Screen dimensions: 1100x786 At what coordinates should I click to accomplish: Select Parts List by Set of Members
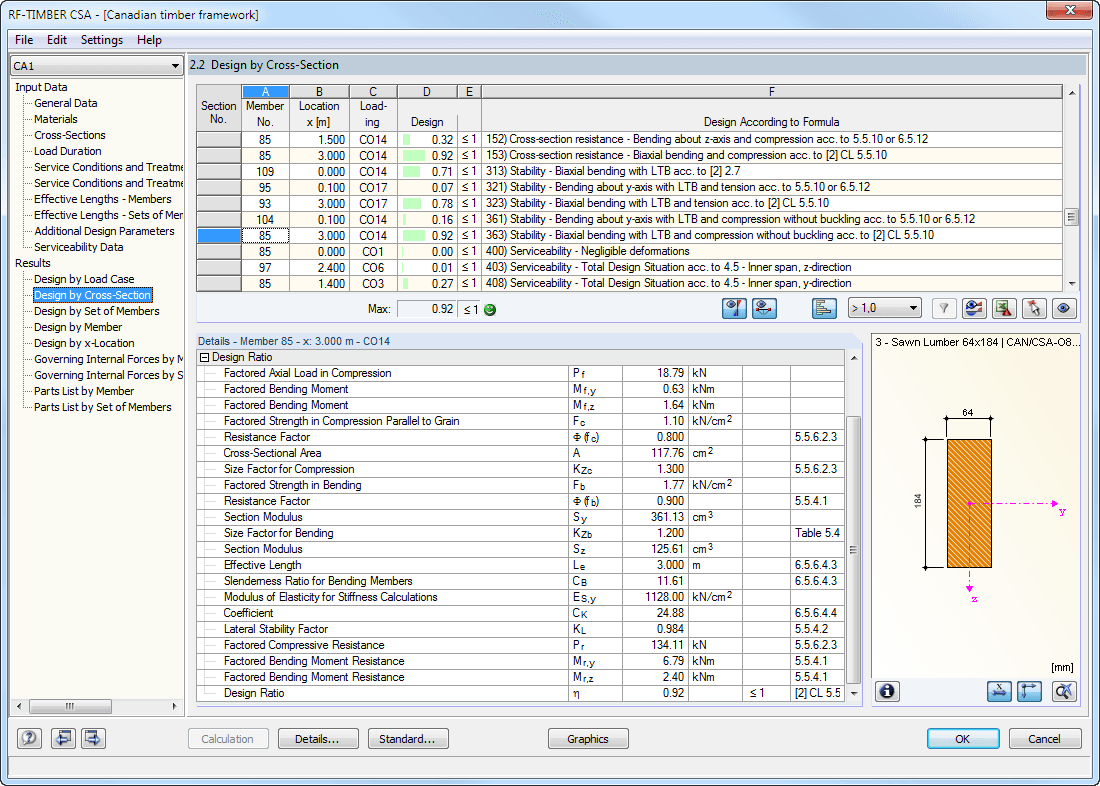103,407
